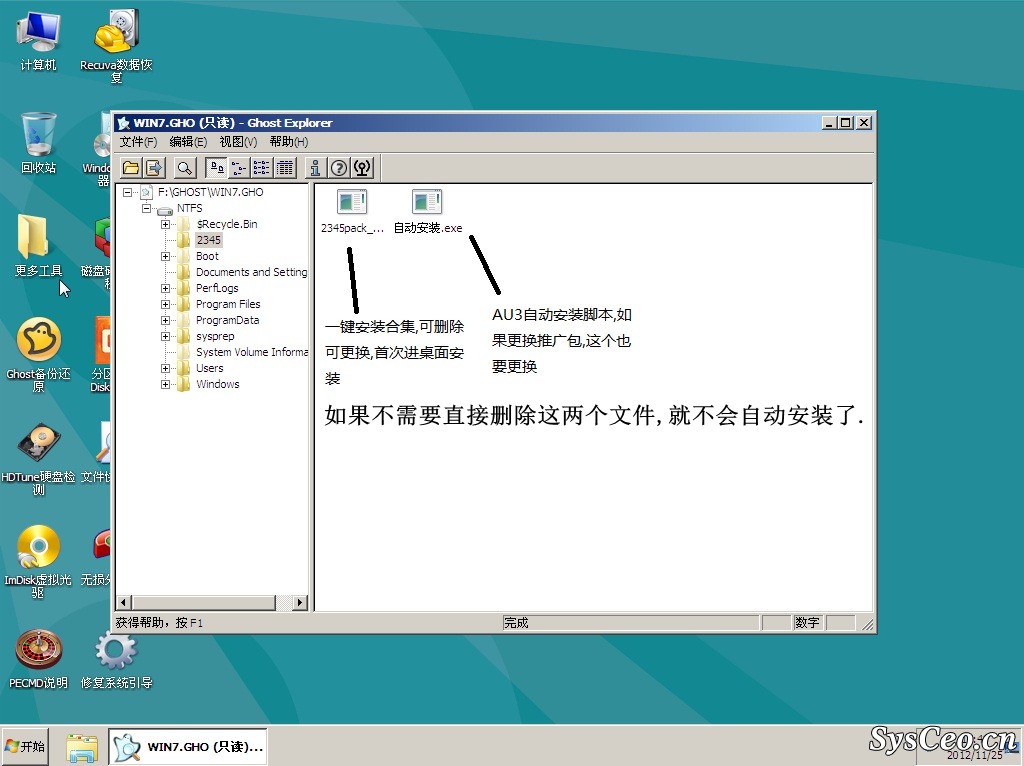Collapse the F:\GHOST\WIN7.GHO root node

127,192
